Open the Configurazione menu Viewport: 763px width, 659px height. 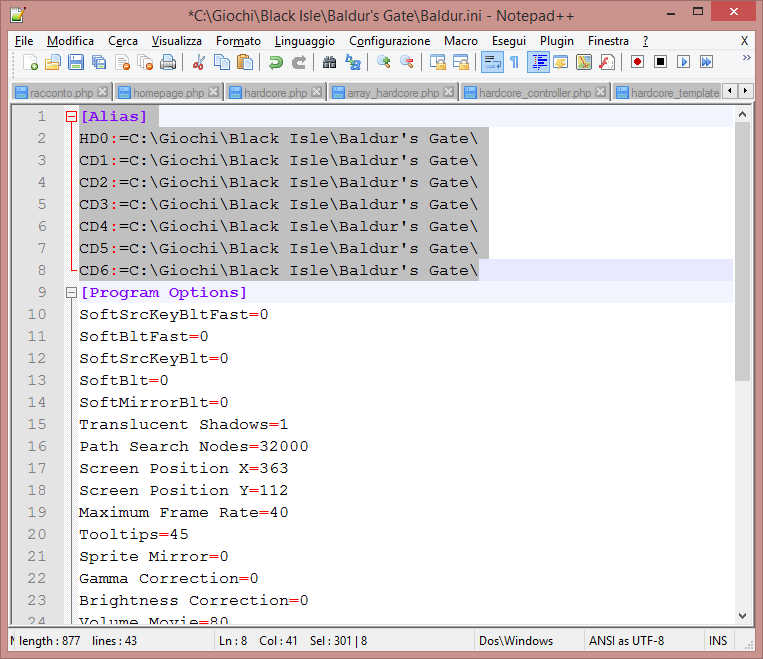pos(389,41)
